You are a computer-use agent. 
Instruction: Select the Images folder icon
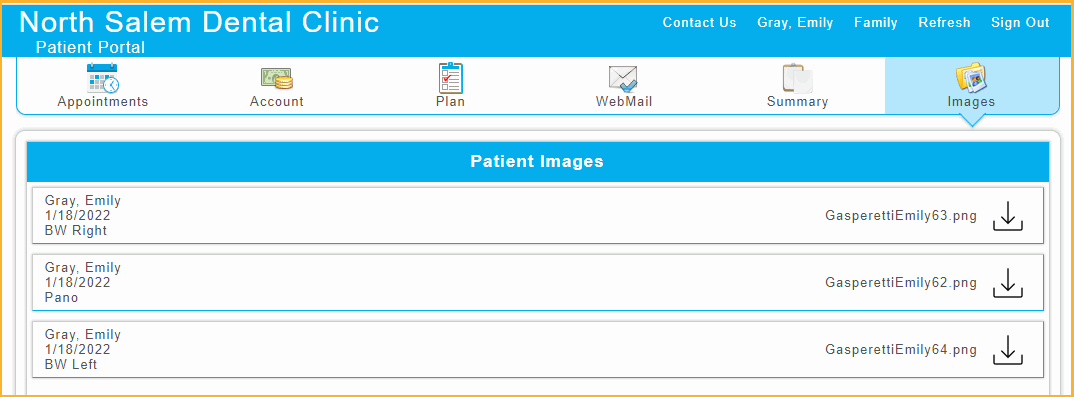971,77
